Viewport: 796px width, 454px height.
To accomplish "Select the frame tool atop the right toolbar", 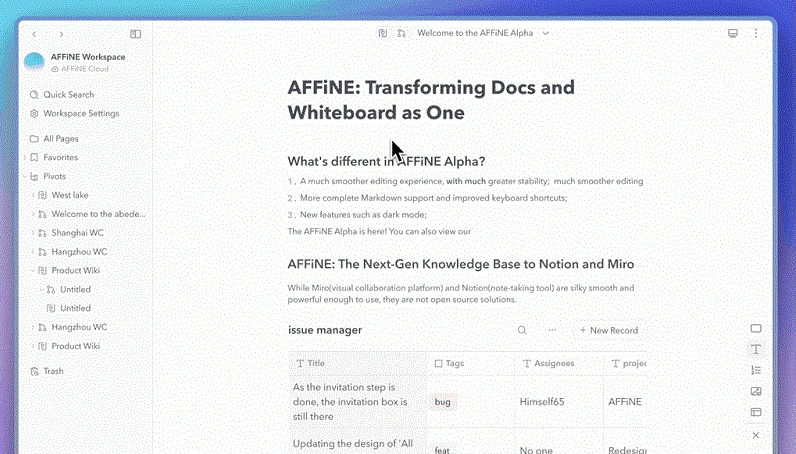I will 756,328.
